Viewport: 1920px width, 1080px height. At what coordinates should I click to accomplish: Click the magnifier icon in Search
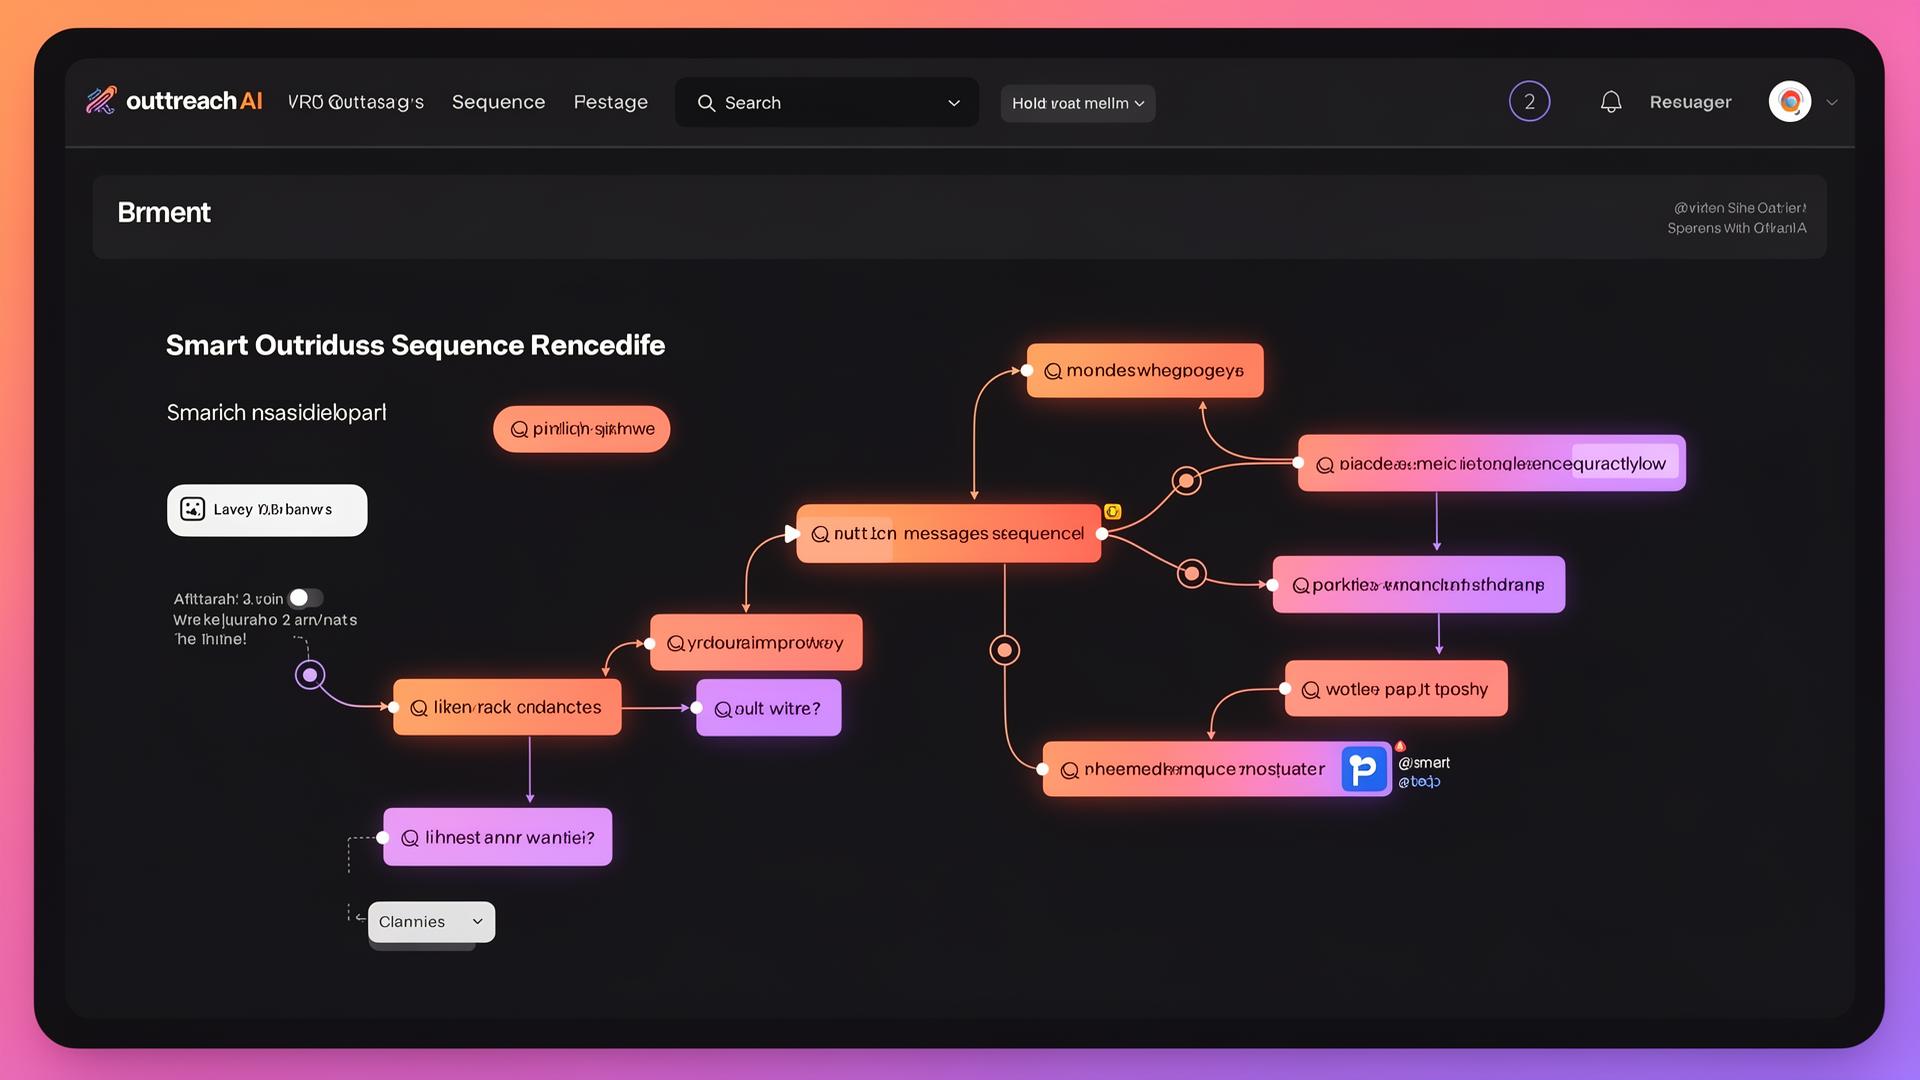706,103
